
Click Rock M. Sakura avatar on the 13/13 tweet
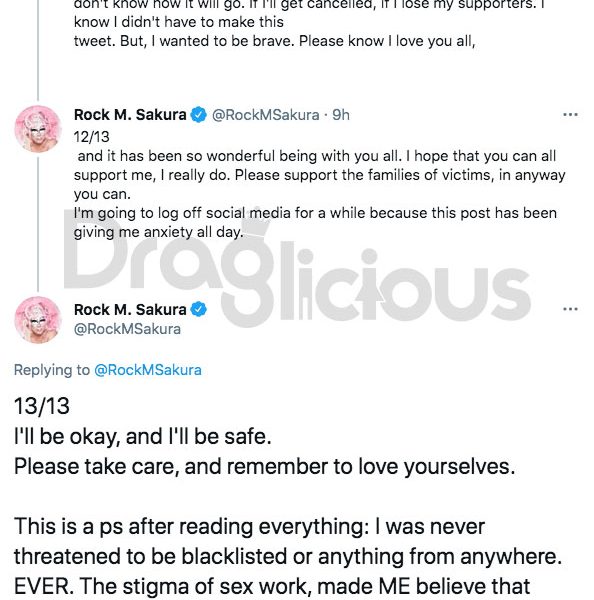tap(38, 320)
